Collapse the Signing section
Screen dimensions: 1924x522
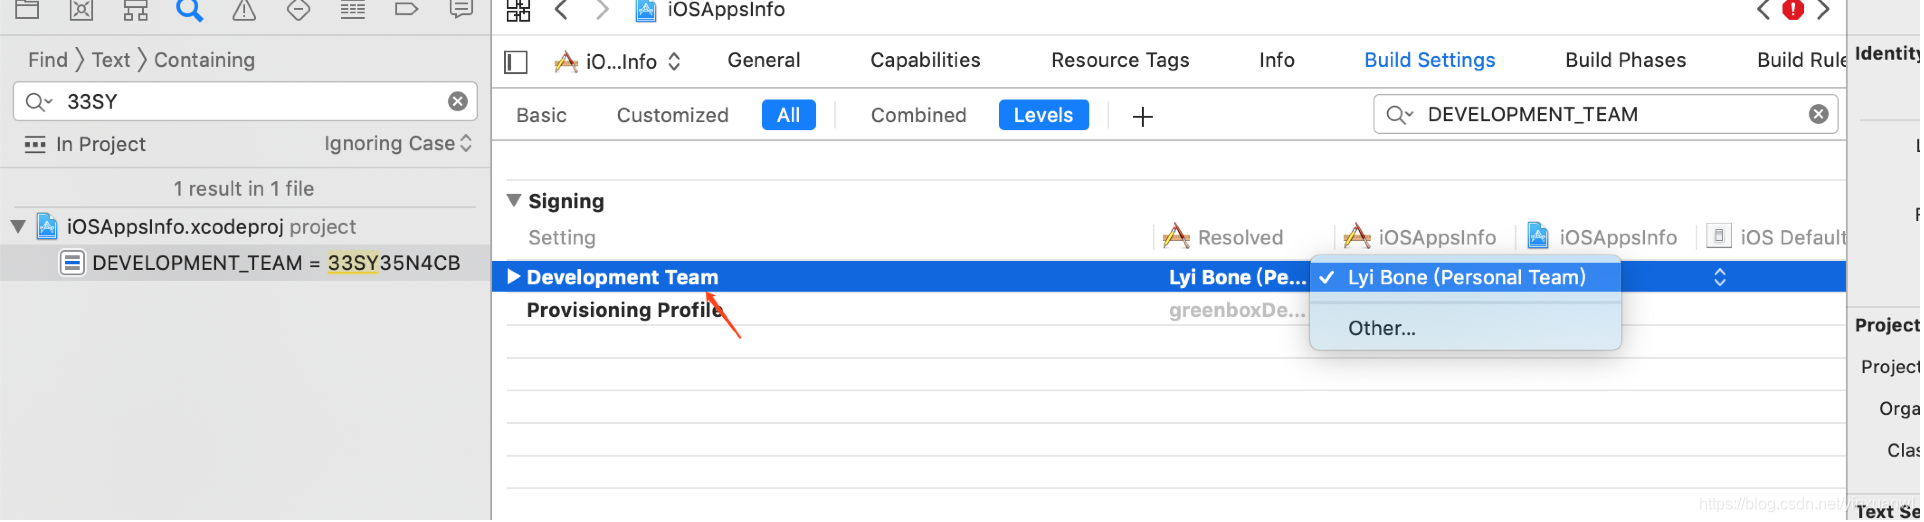[x=514, y=200]
